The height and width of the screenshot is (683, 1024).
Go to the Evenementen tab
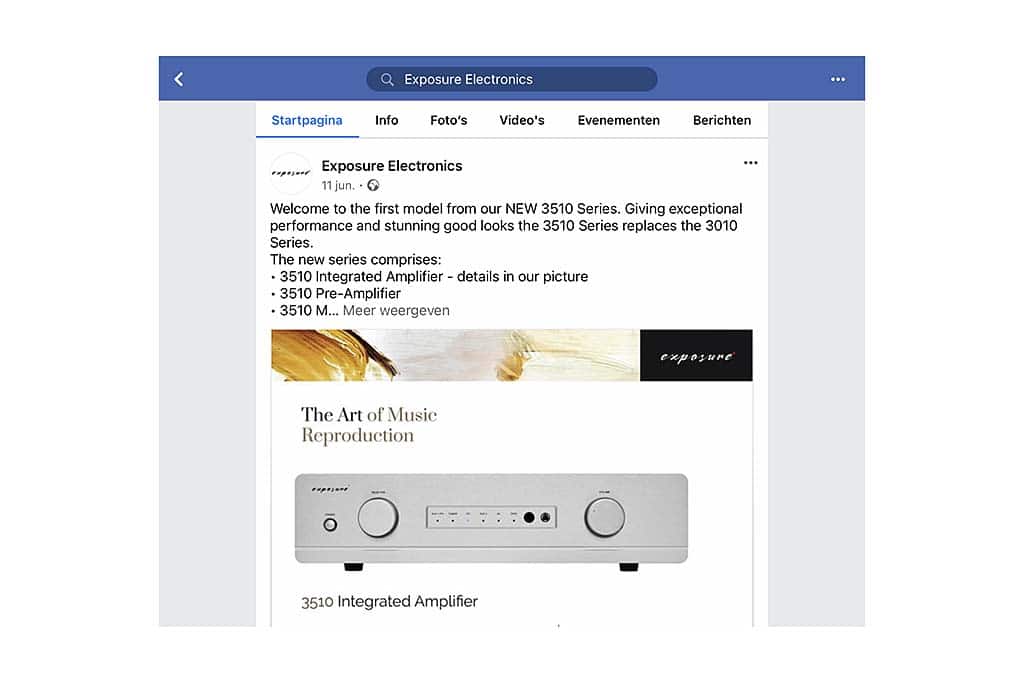point(618,120)
